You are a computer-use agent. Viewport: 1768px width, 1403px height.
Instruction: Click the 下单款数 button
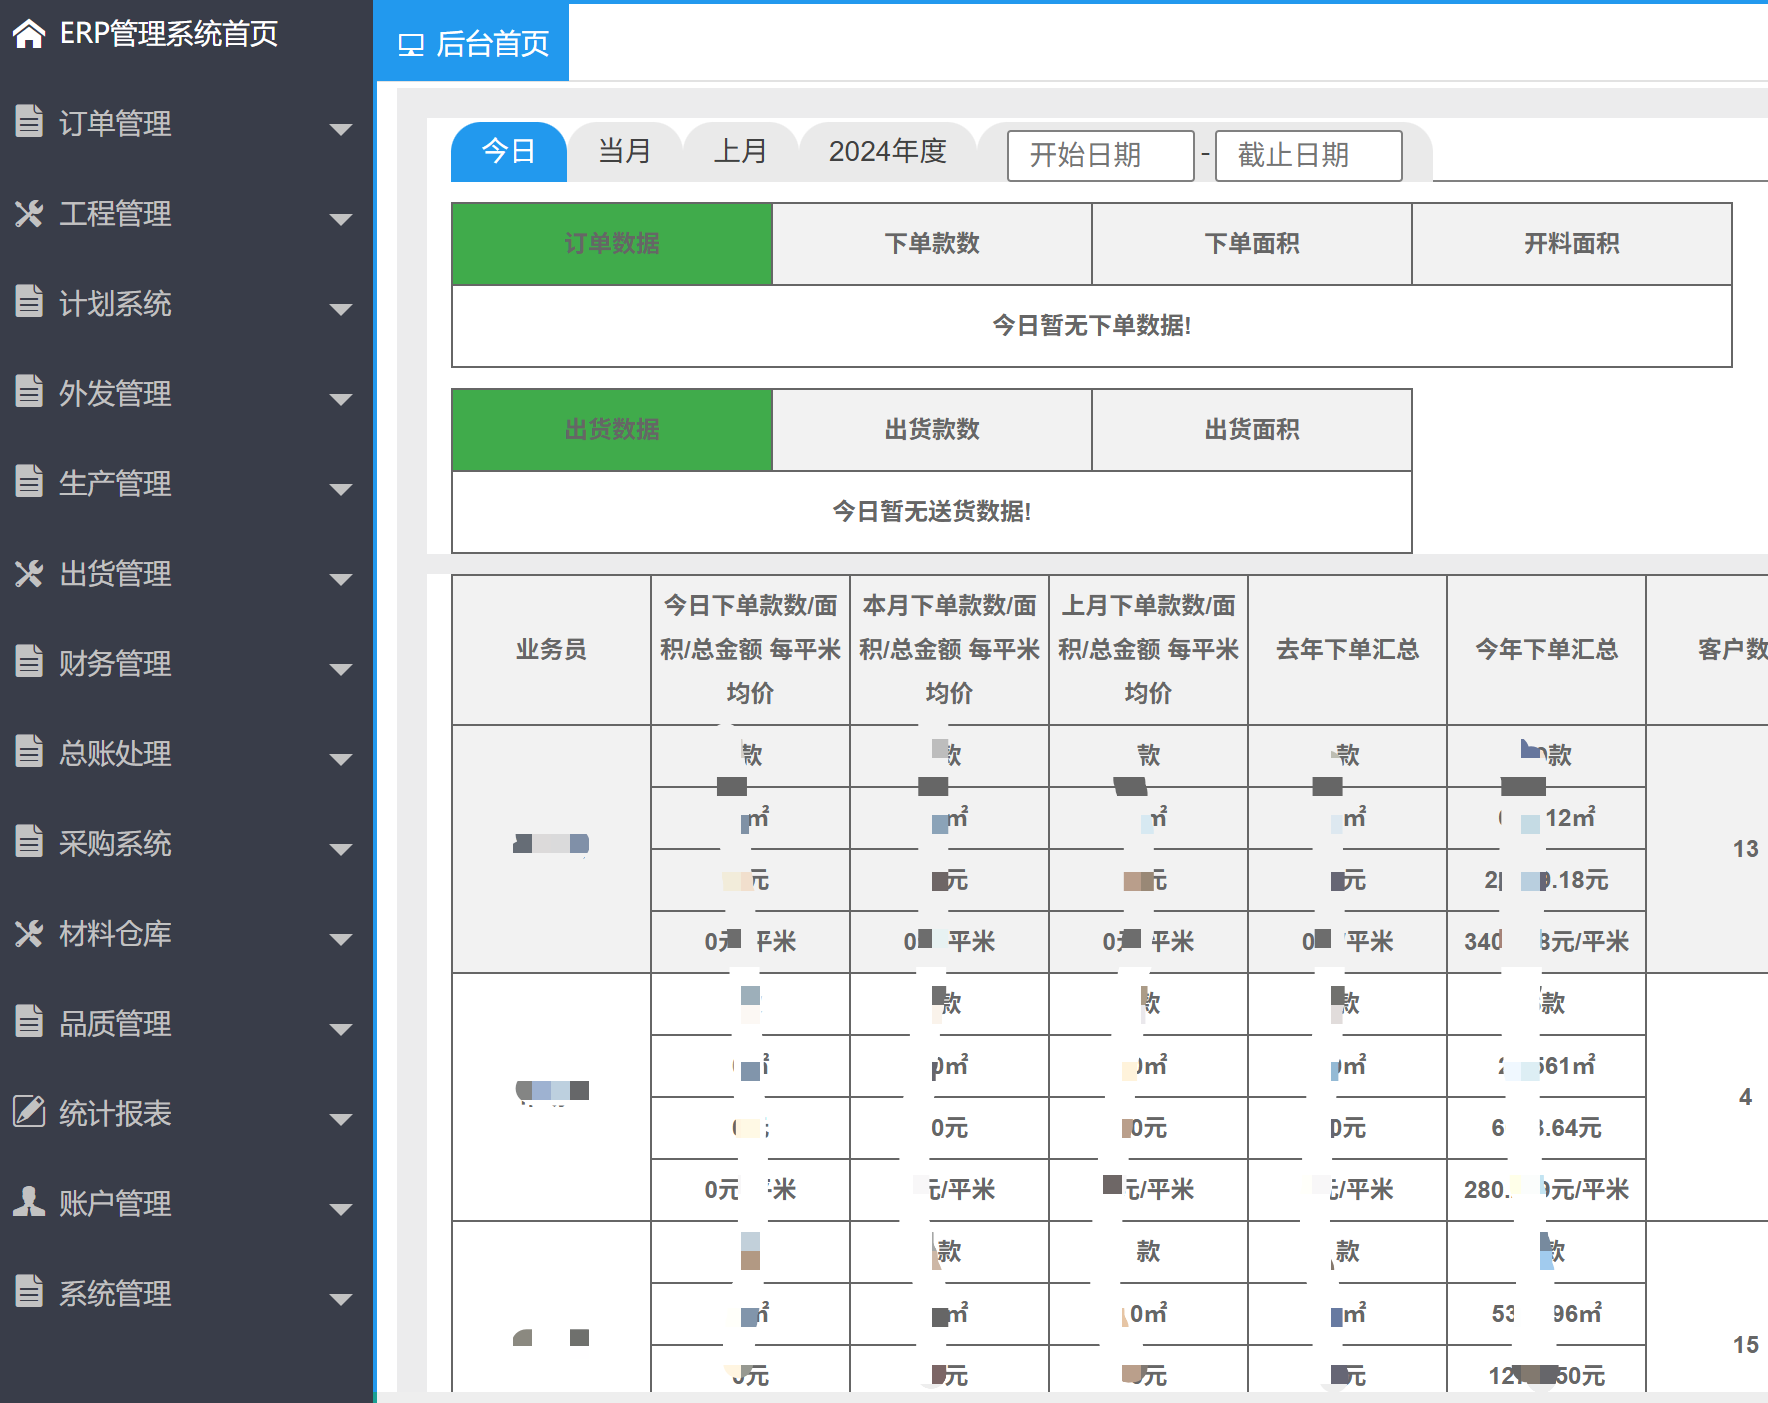pyautogui.click(x=931, y=243)
